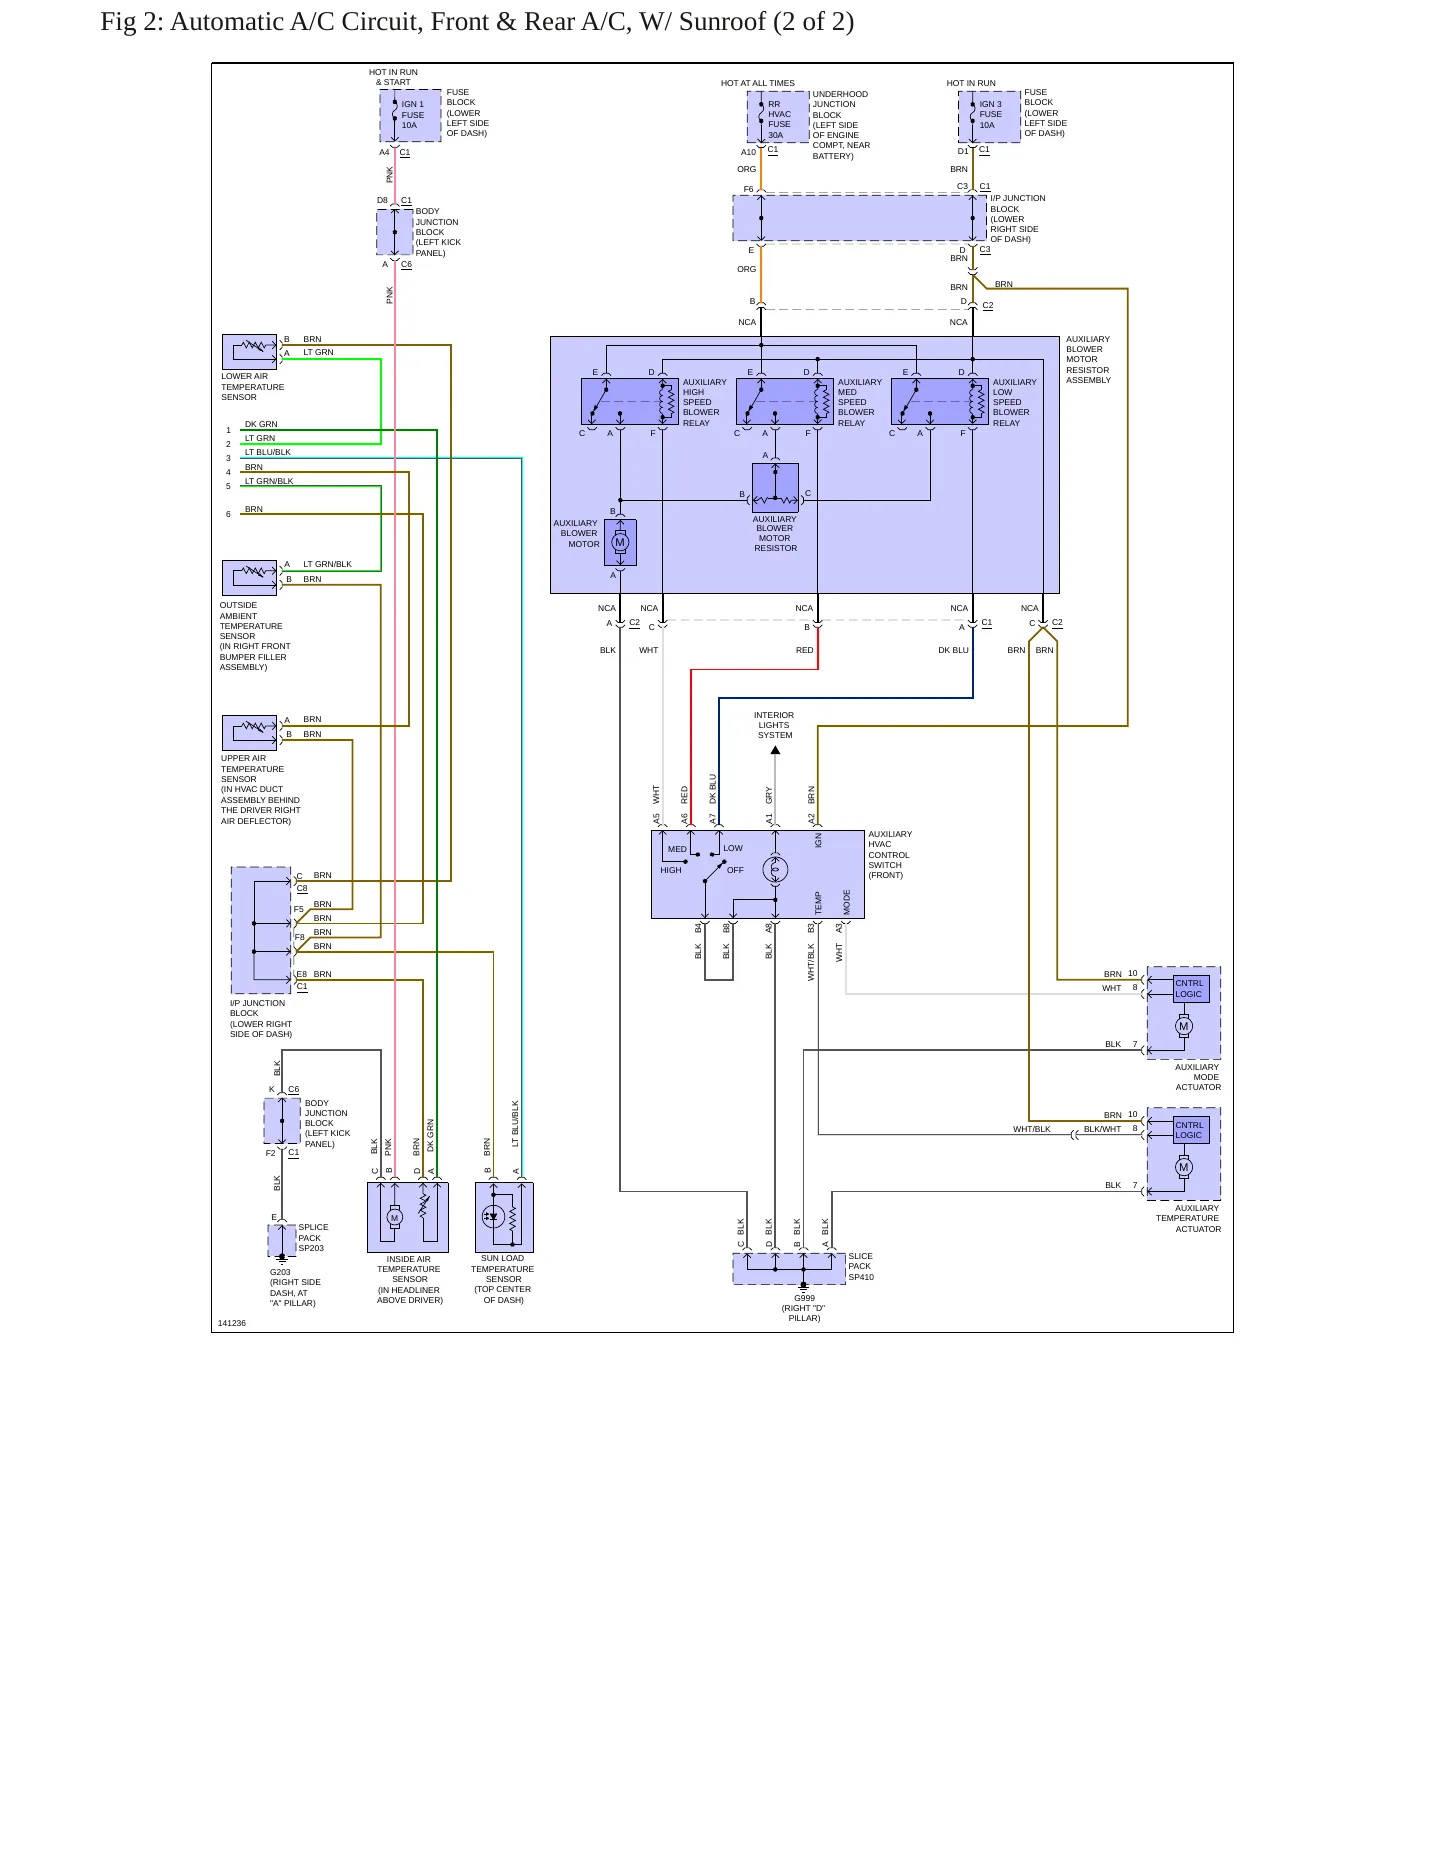The image size is (1445, 1870).
Task: Click the 'LT GRN' label on wire 2
Action: (260, 438)
